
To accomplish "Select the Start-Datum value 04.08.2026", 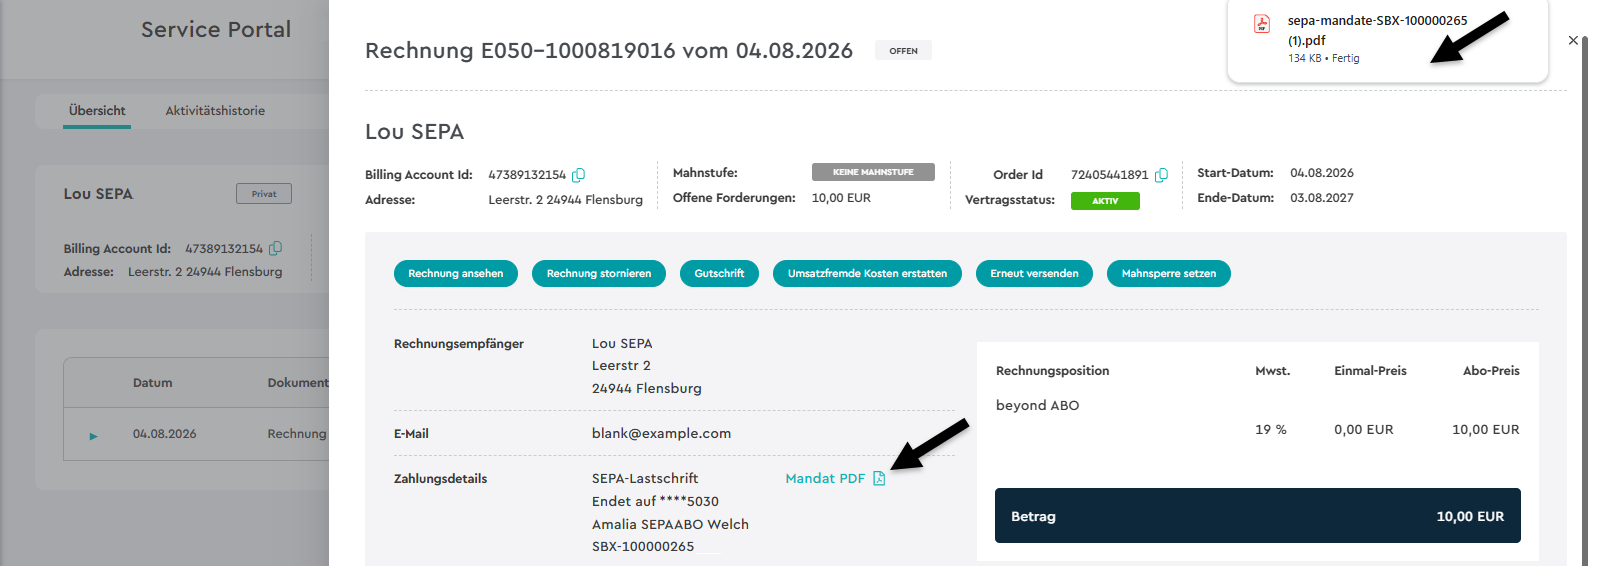I will point(1322,173).
